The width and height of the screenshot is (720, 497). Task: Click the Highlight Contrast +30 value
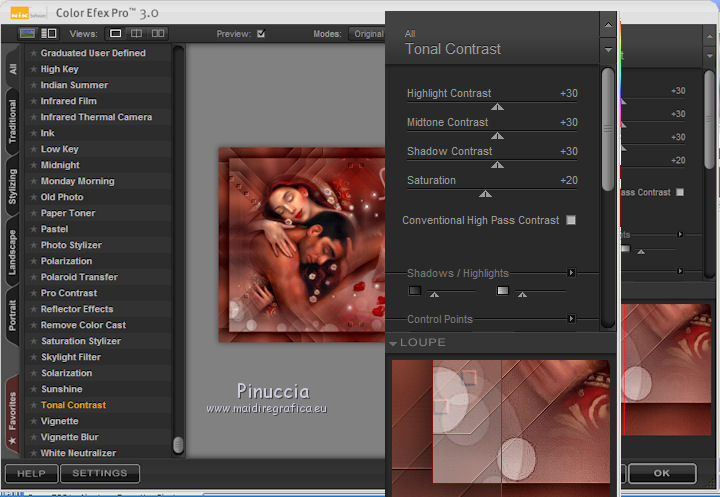tap(568, 93)
